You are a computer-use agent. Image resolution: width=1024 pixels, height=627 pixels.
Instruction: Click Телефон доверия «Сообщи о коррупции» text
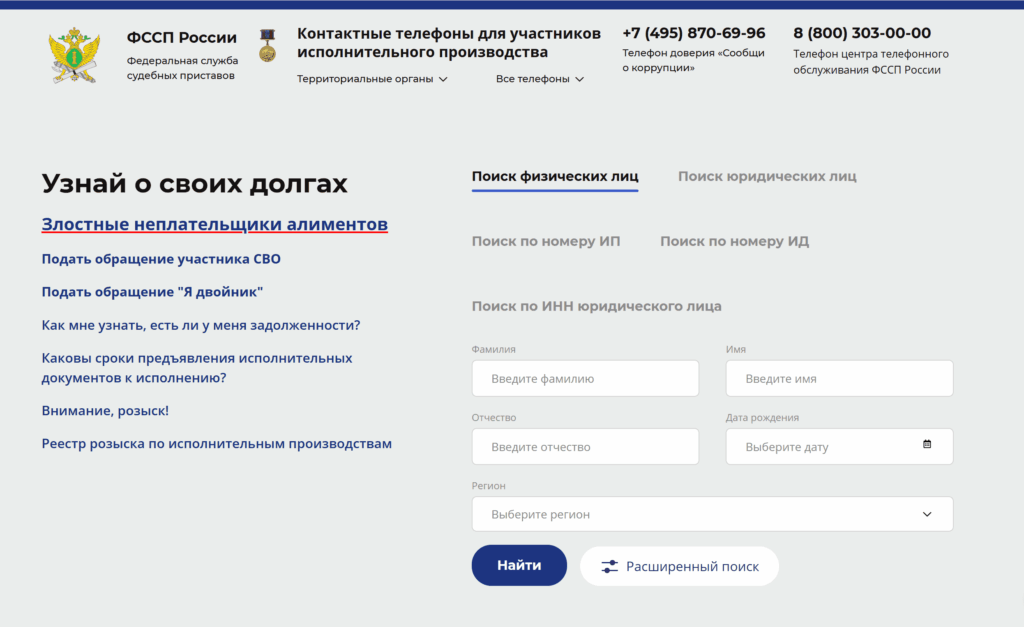[693, 60]
